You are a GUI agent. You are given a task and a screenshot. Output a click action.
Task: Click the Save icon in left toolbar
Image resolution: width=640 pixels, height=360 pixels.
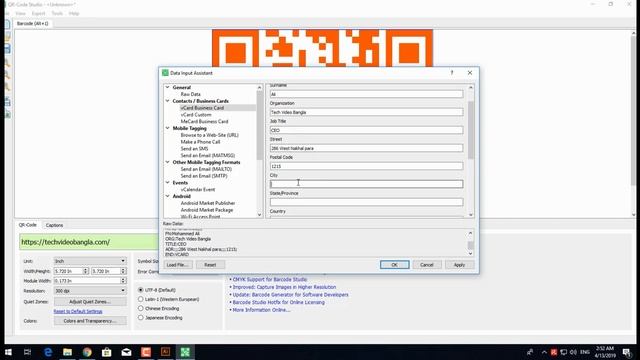tap(8, 49)
